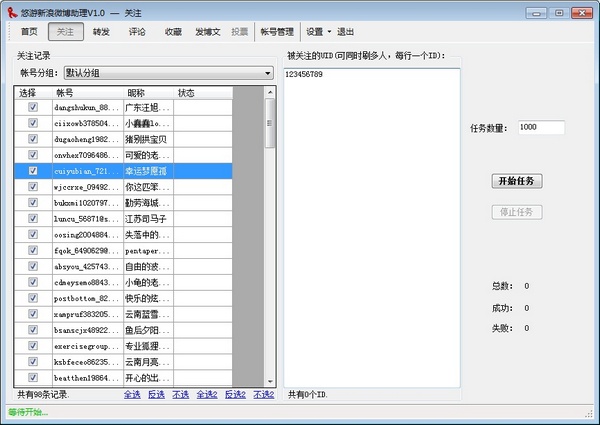Go to the 收藏 favorites tab
600x425 pixels.
click(173, 32)
